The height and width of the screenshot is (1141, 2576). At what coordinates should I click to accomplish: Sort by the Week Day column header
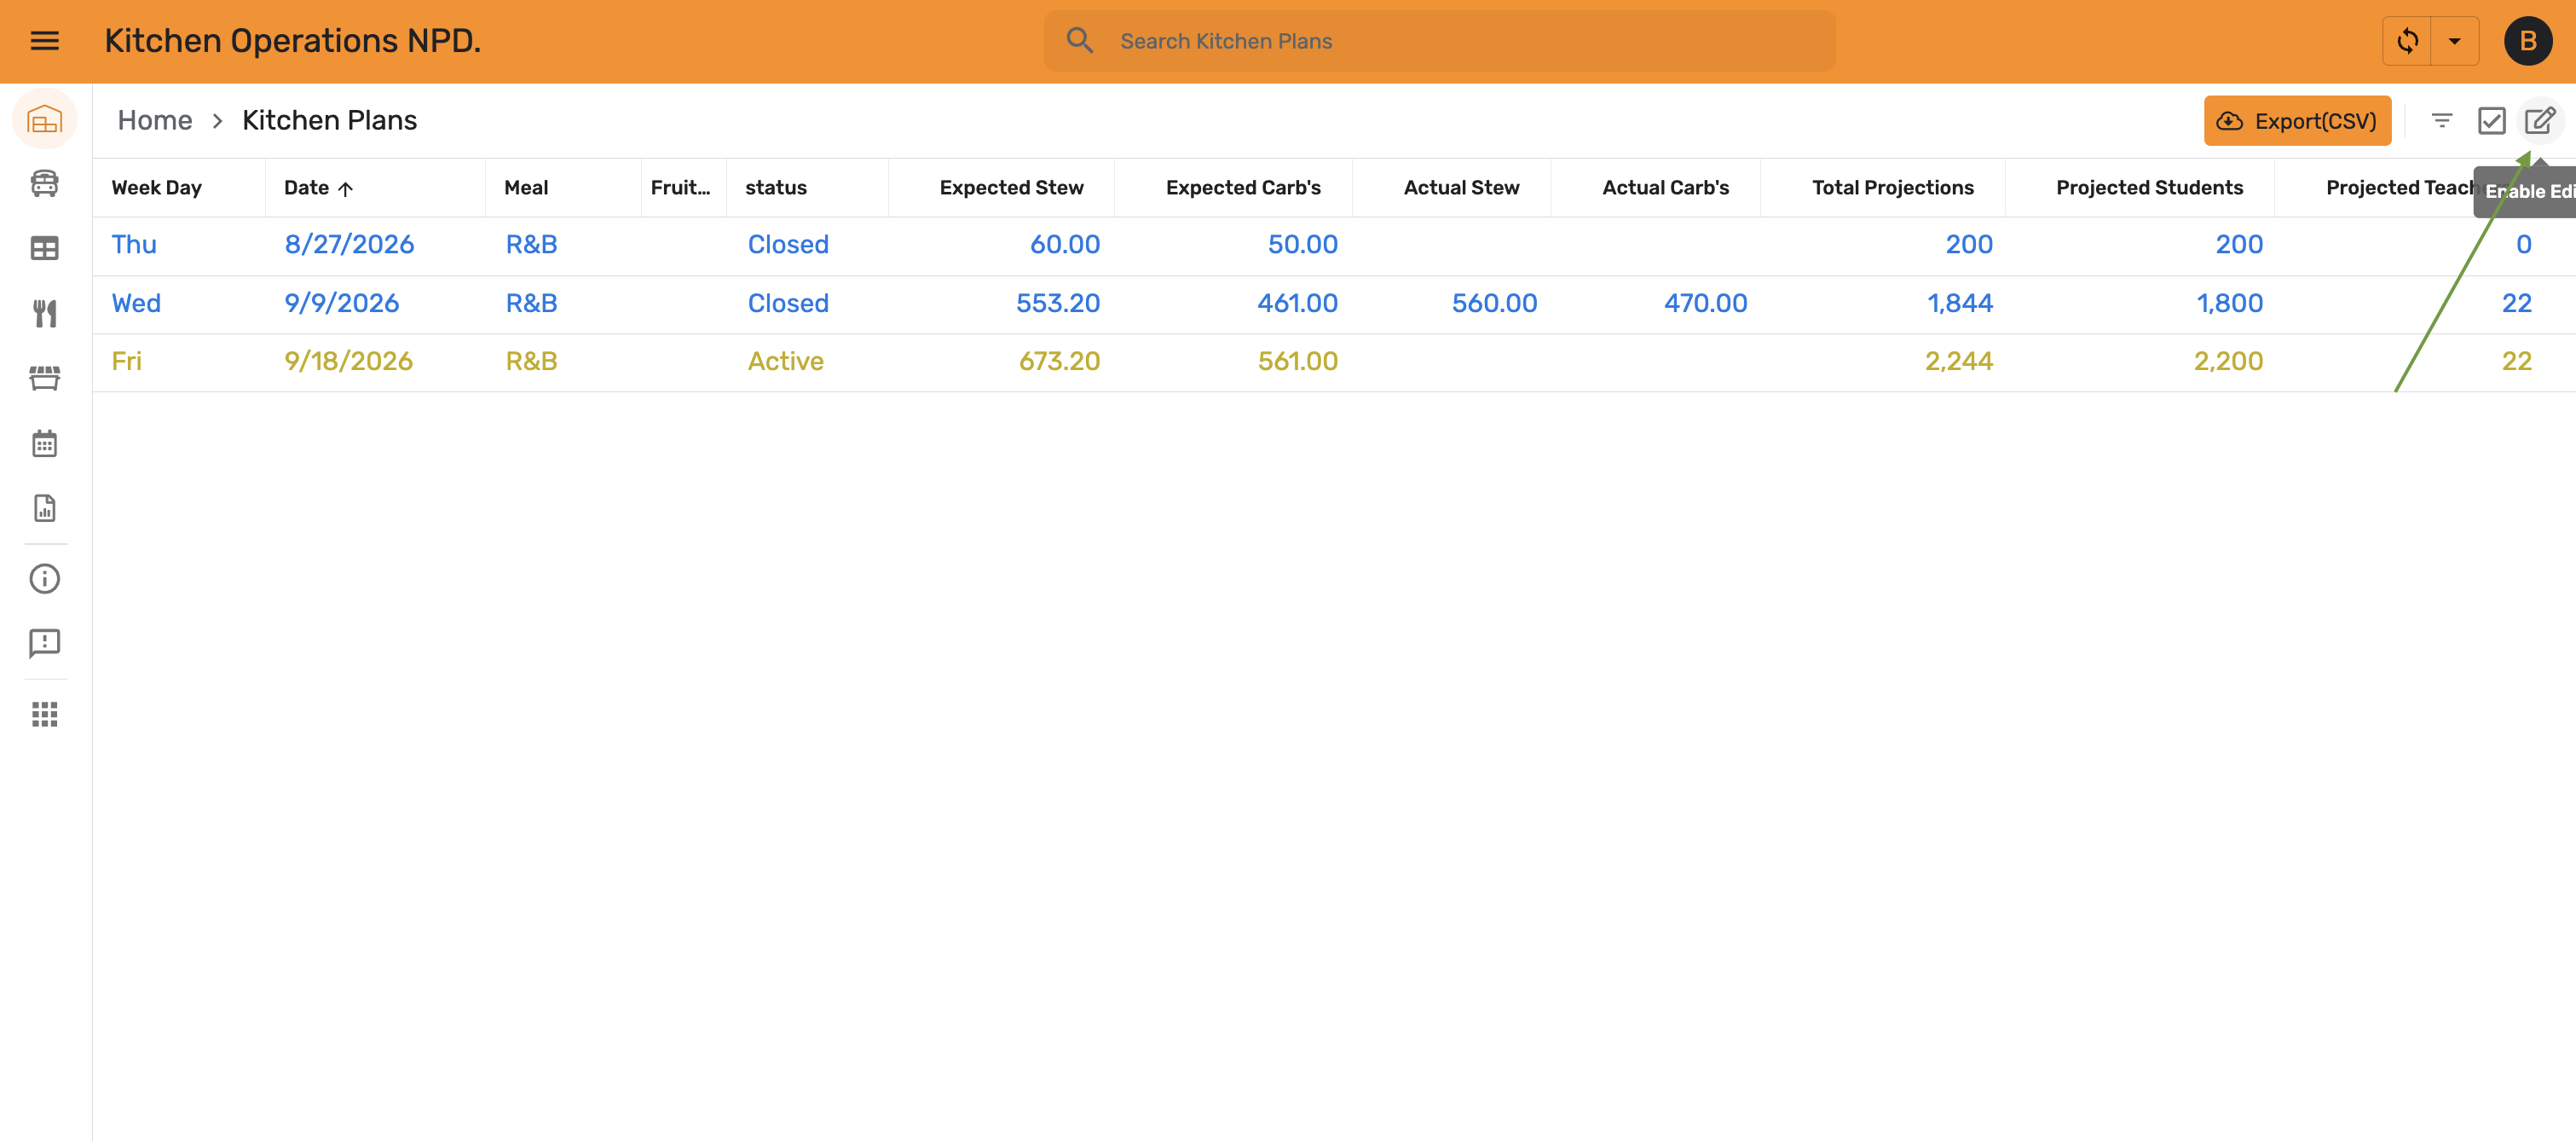156,188
